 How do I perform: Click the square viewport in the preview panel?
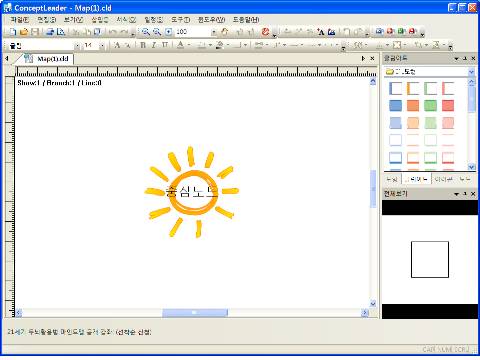pyautogui.click(x=430, y=259)
